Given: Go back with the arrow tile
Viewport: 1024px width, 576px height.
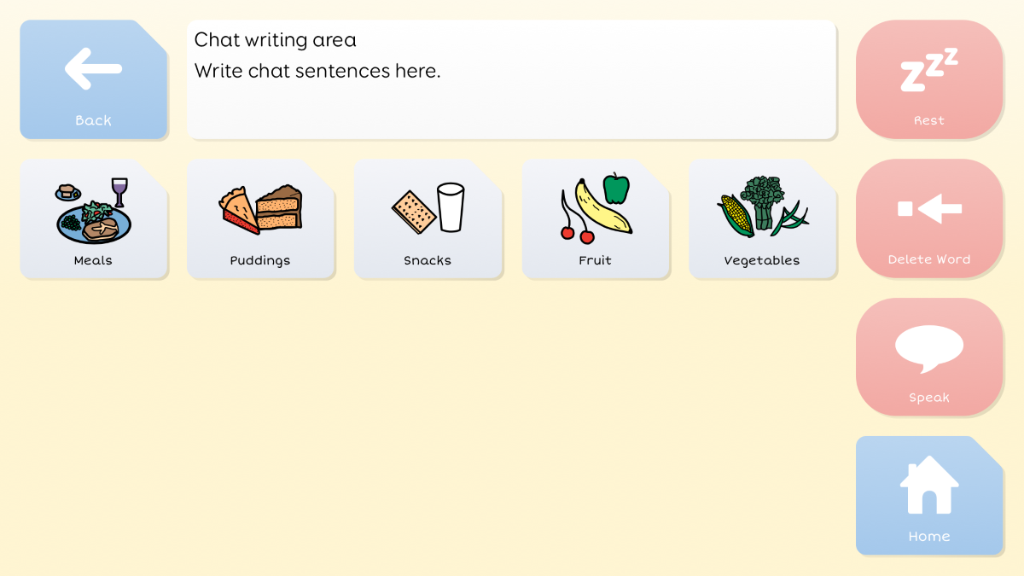Looking at the screenshot, I should tap(93, 79).
